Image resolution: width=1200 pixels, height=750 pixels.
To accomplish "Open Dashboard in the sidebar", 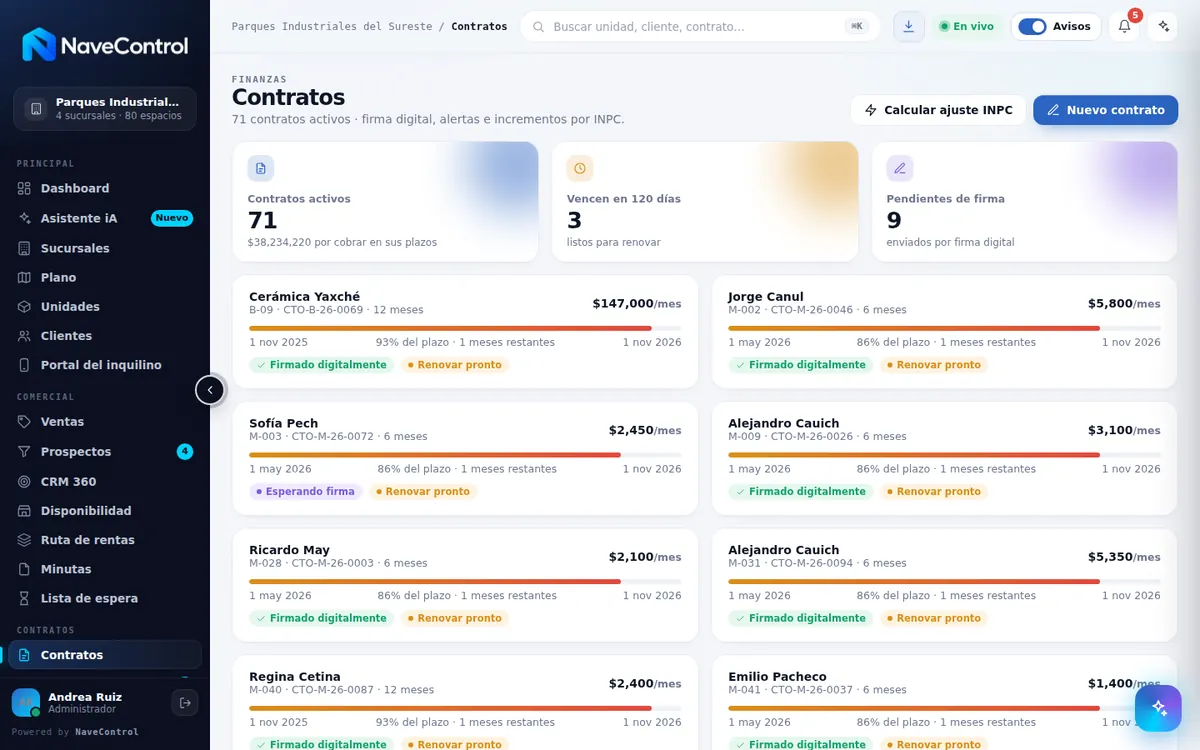I will (105, 188).
